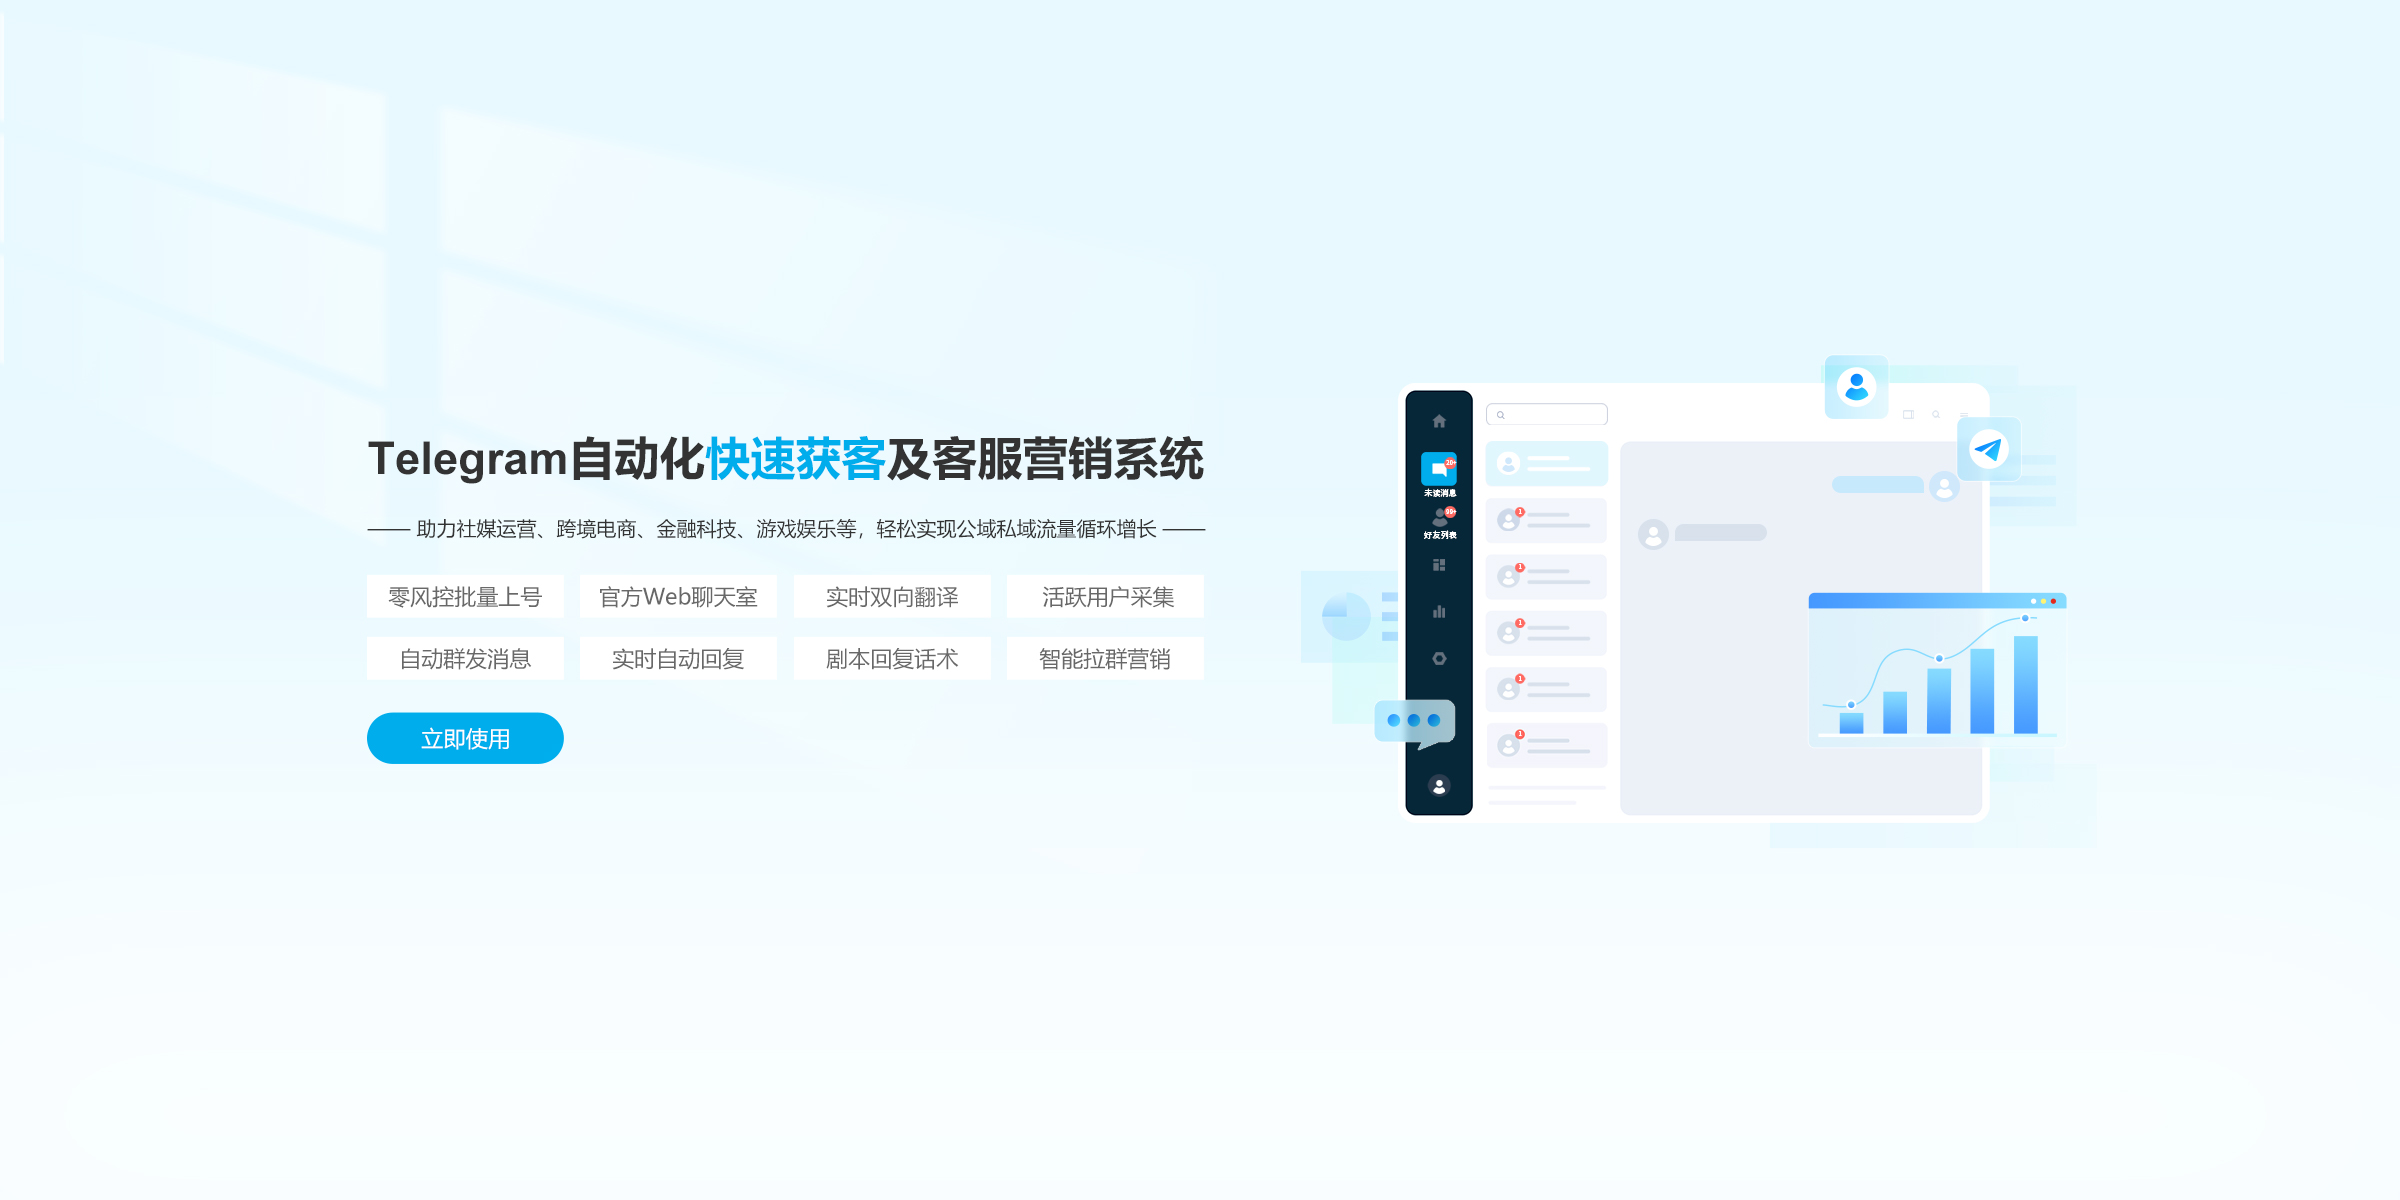
Task: Click the three-dot chat bubble icon
Action: click(x=1414, y=721)
